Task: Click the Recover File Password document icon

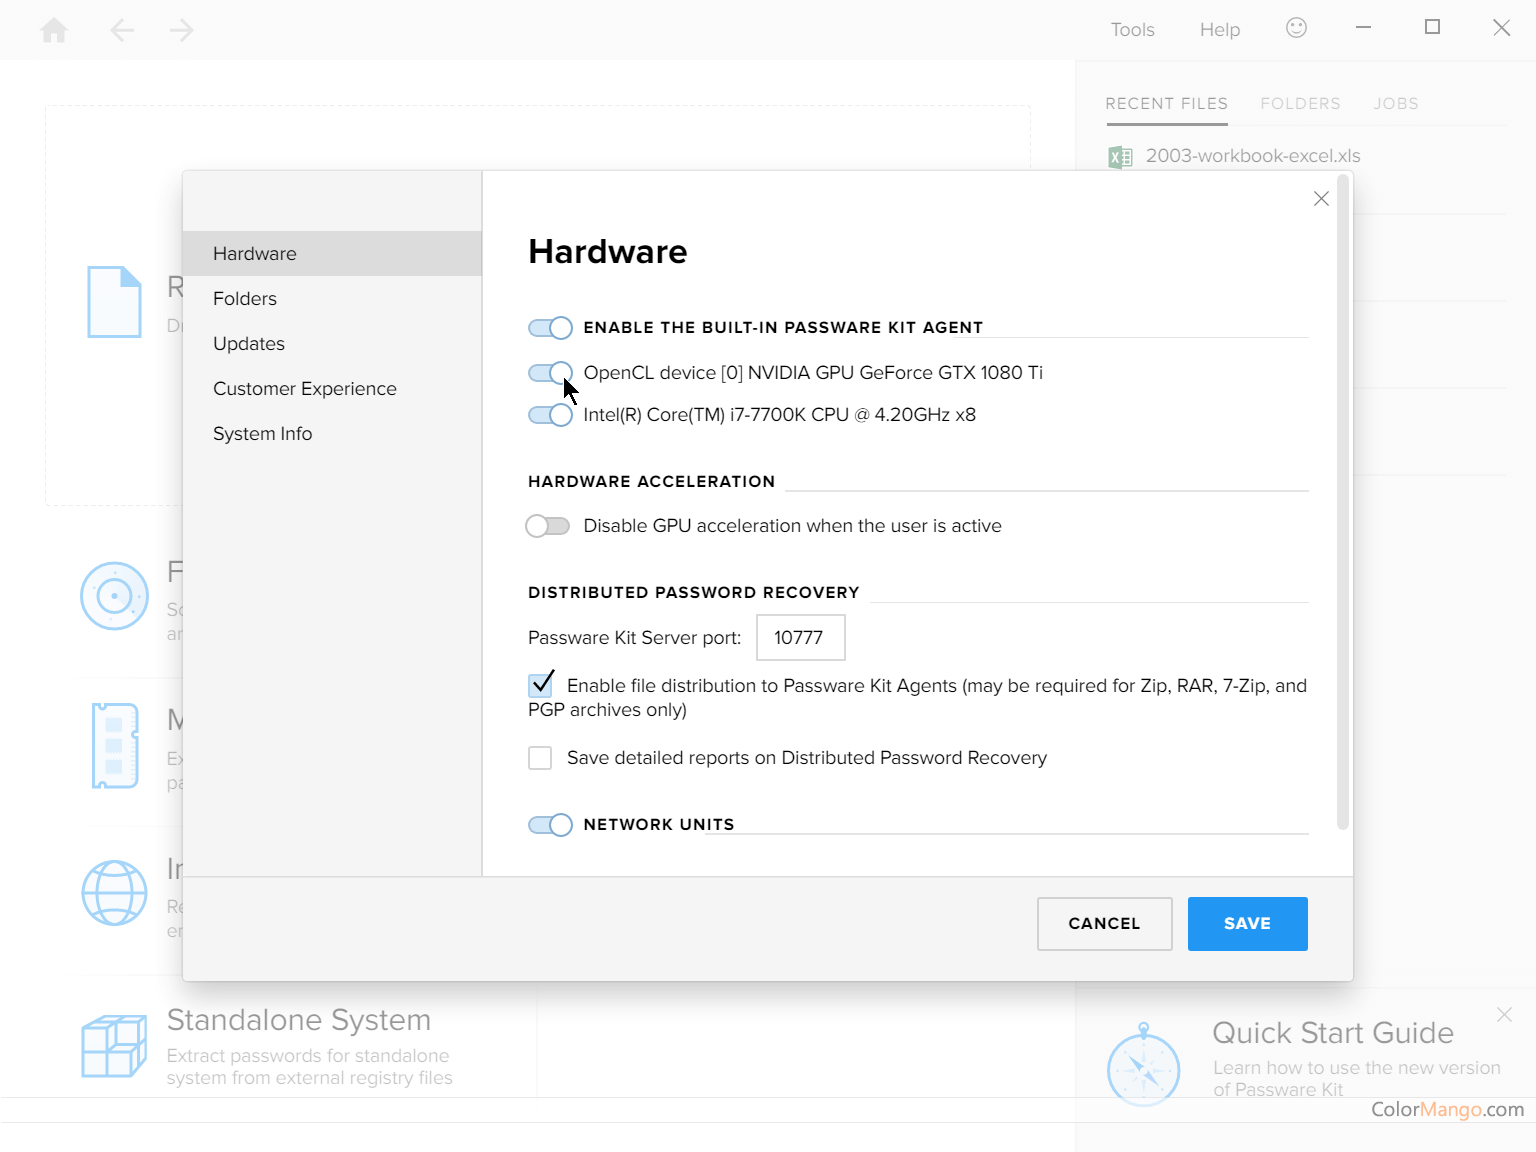Action: pos(114,302)
